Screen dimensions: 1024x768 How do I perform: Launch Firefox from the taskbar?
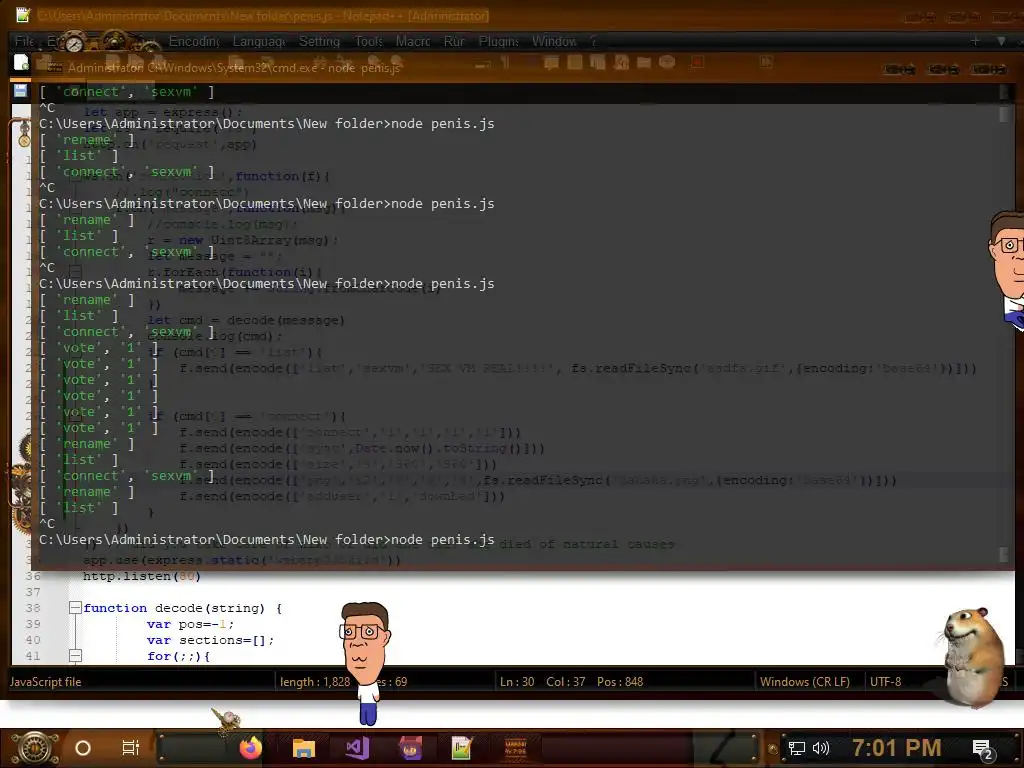(x=250, y=748)
